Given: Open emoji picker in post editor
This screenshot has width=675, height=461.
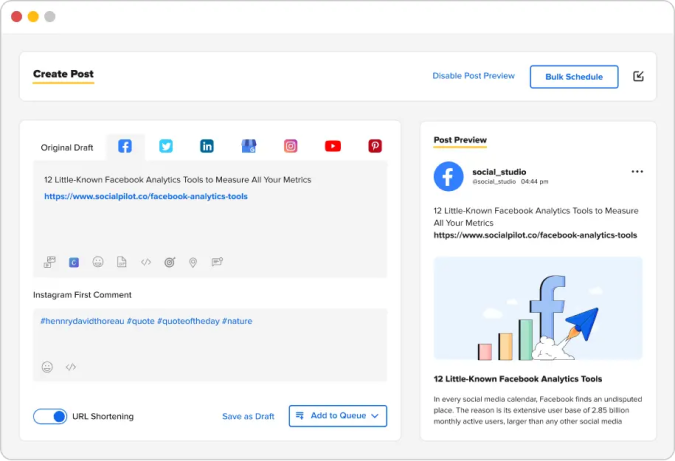Looking at the screenshot, I should (x=98, y=262).
